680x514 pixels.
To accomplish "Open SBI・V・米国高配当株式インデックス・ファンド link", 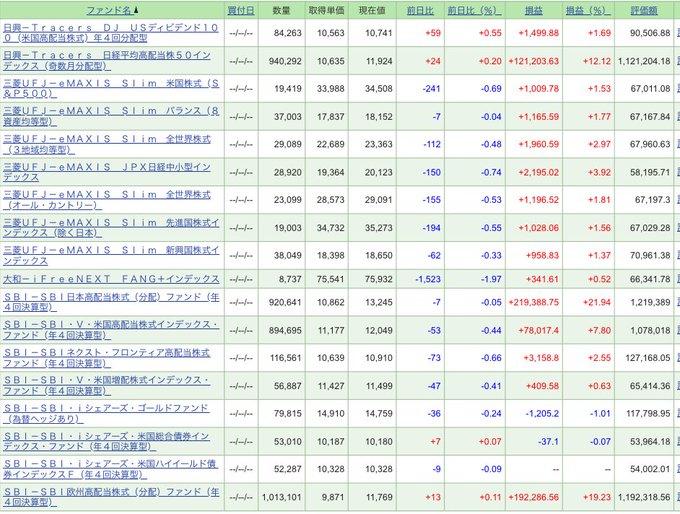I will (x=111, y=330).
